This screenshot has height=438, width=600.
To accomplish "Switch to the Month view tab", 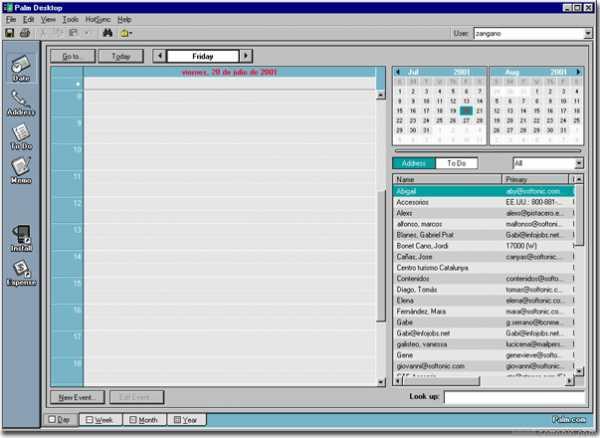I will pyautogui.click(x=144, y=420).
